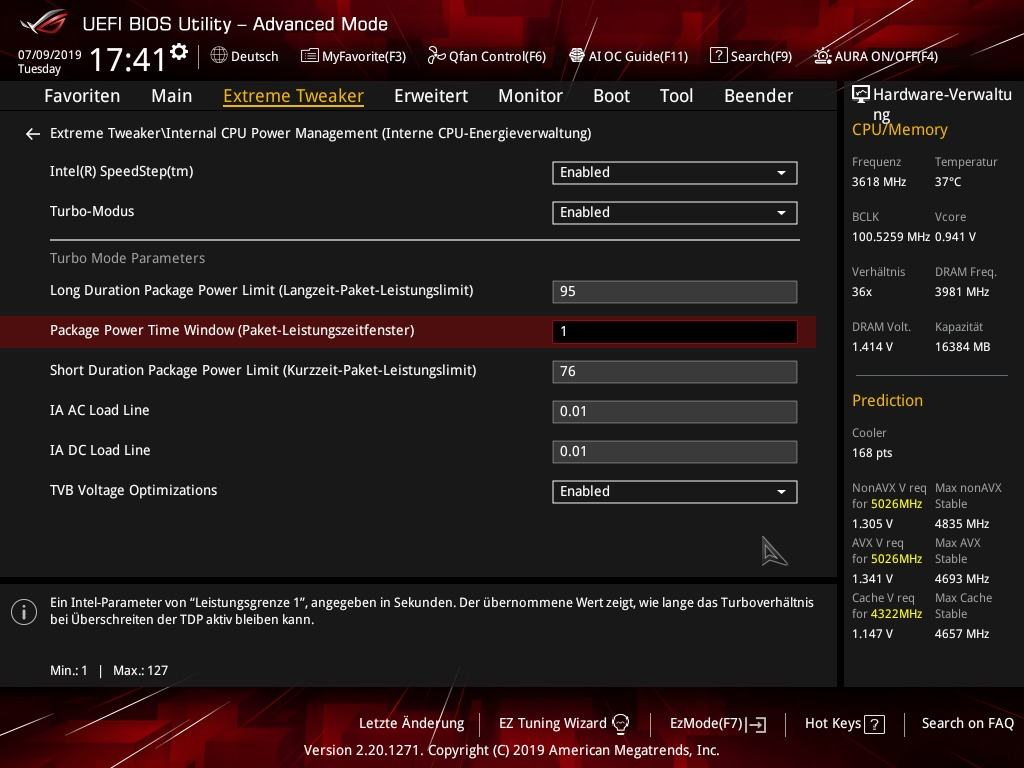
Task: Open the Beenden tab
Action: (x=759, y=96)
